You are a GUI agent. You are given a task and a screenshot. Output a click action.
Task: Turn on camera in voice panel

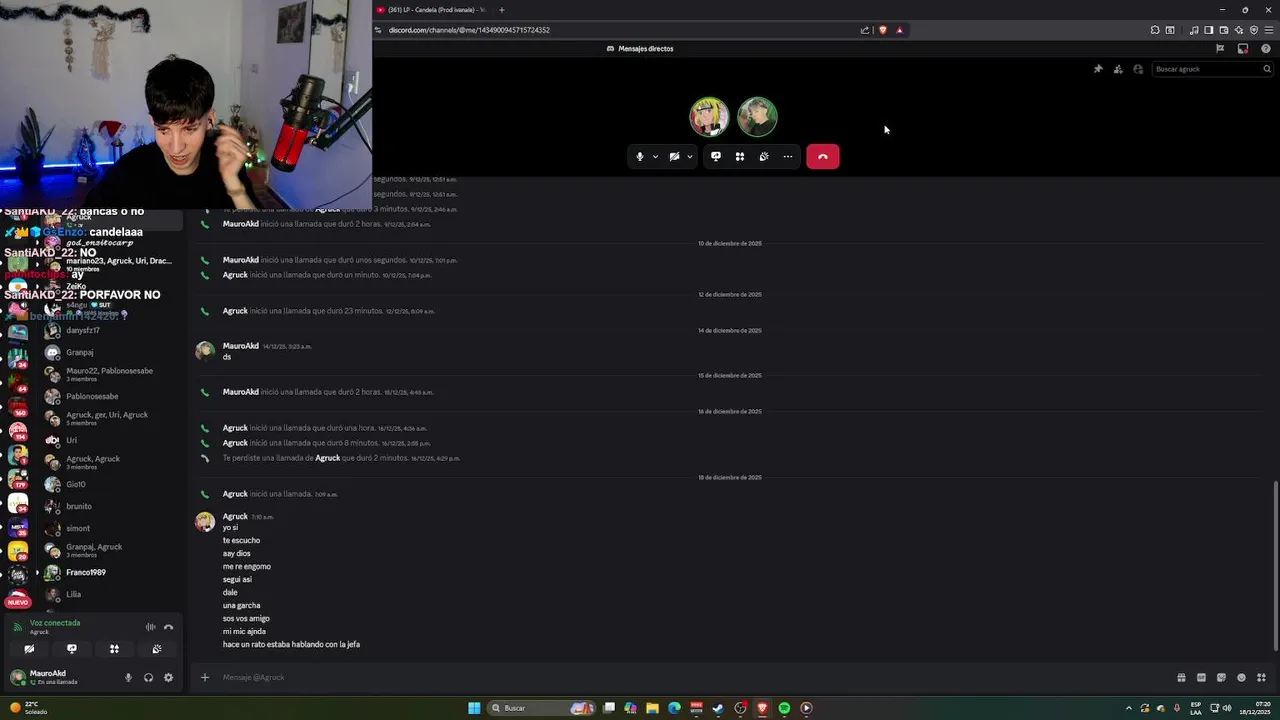(29, 649)
